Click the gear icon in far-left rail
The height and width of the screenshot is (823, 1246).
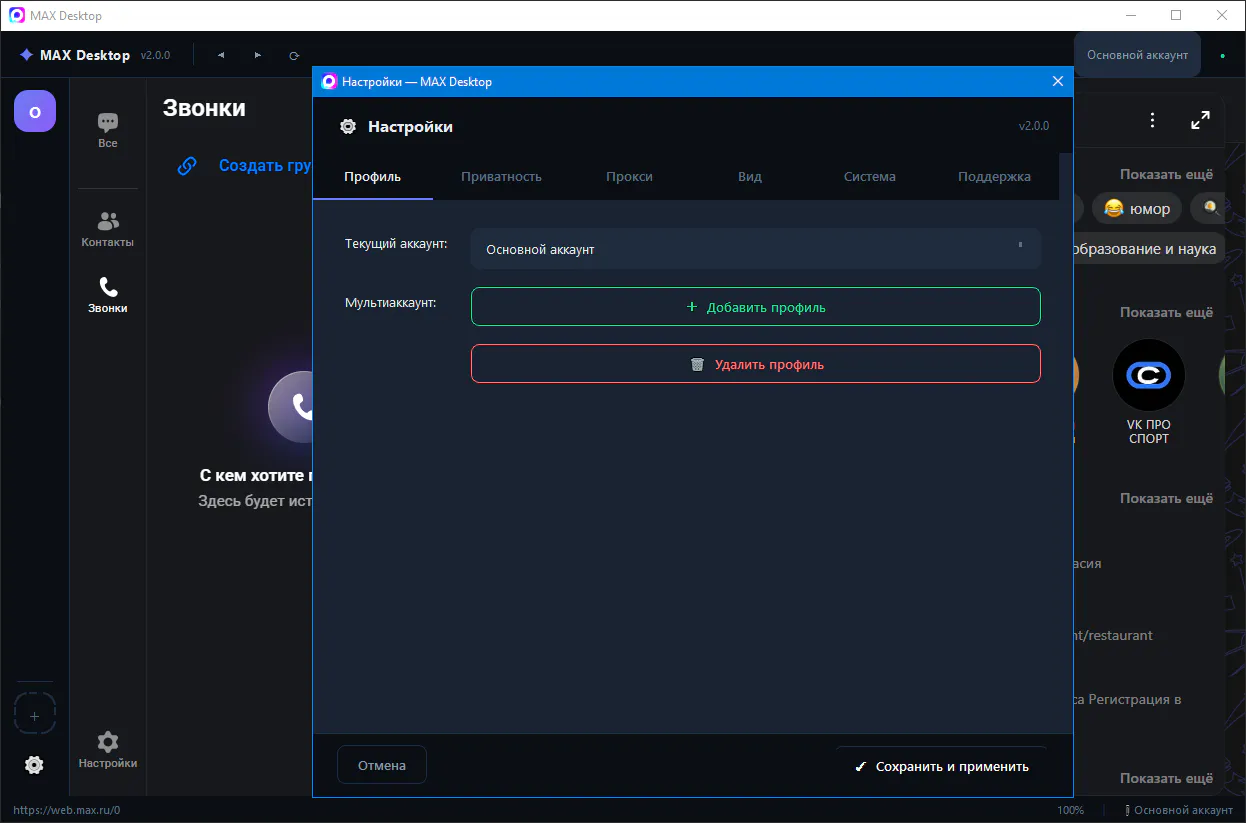[34, 765]
